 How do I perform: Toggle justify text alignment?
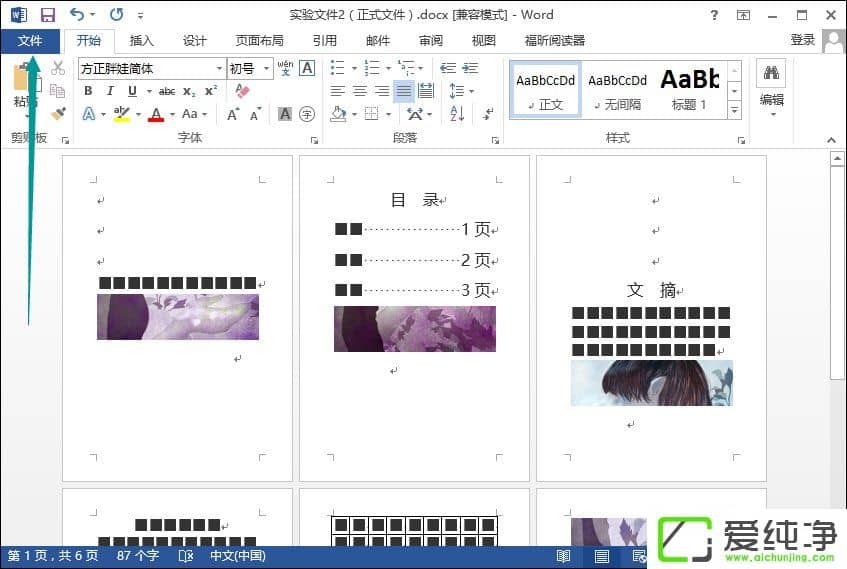(x=403, y=91)
